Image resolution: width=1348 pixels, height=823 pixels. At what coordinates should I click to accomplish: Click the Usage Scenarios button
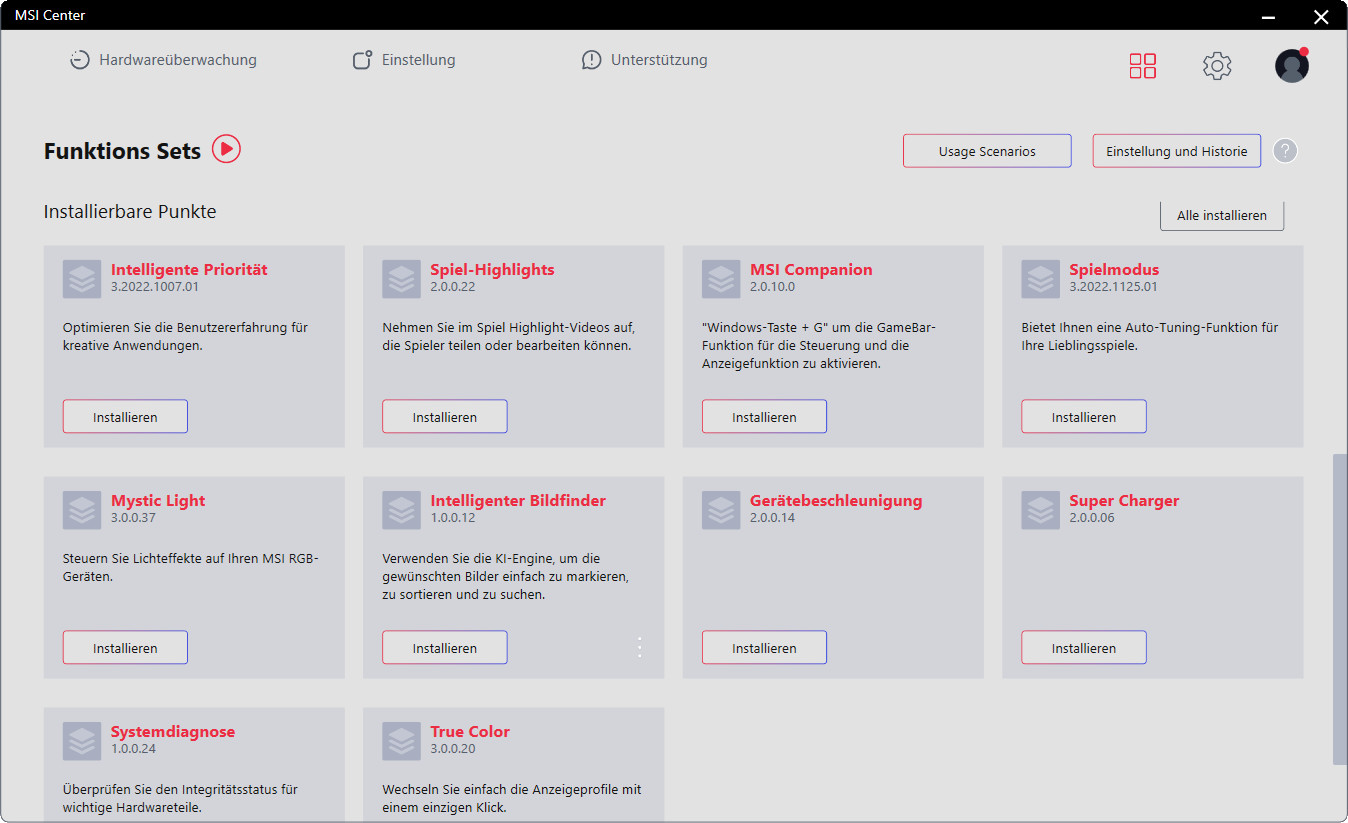[x=986, y=151]
